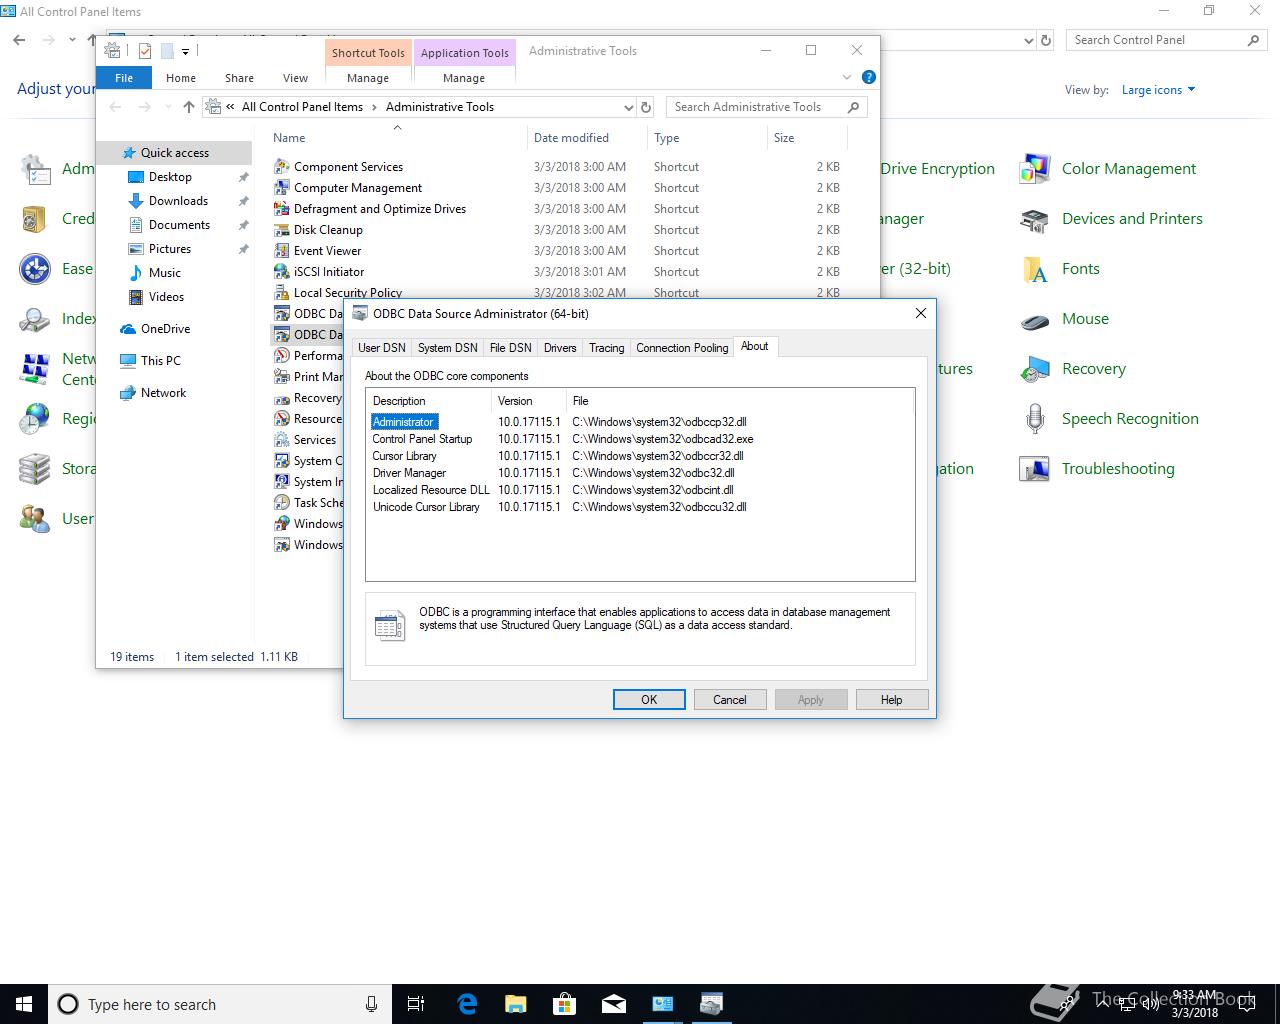1280x1024 pixels.
Task: Click the Cortana microphone icon
Action: (x=371, y=1004)
